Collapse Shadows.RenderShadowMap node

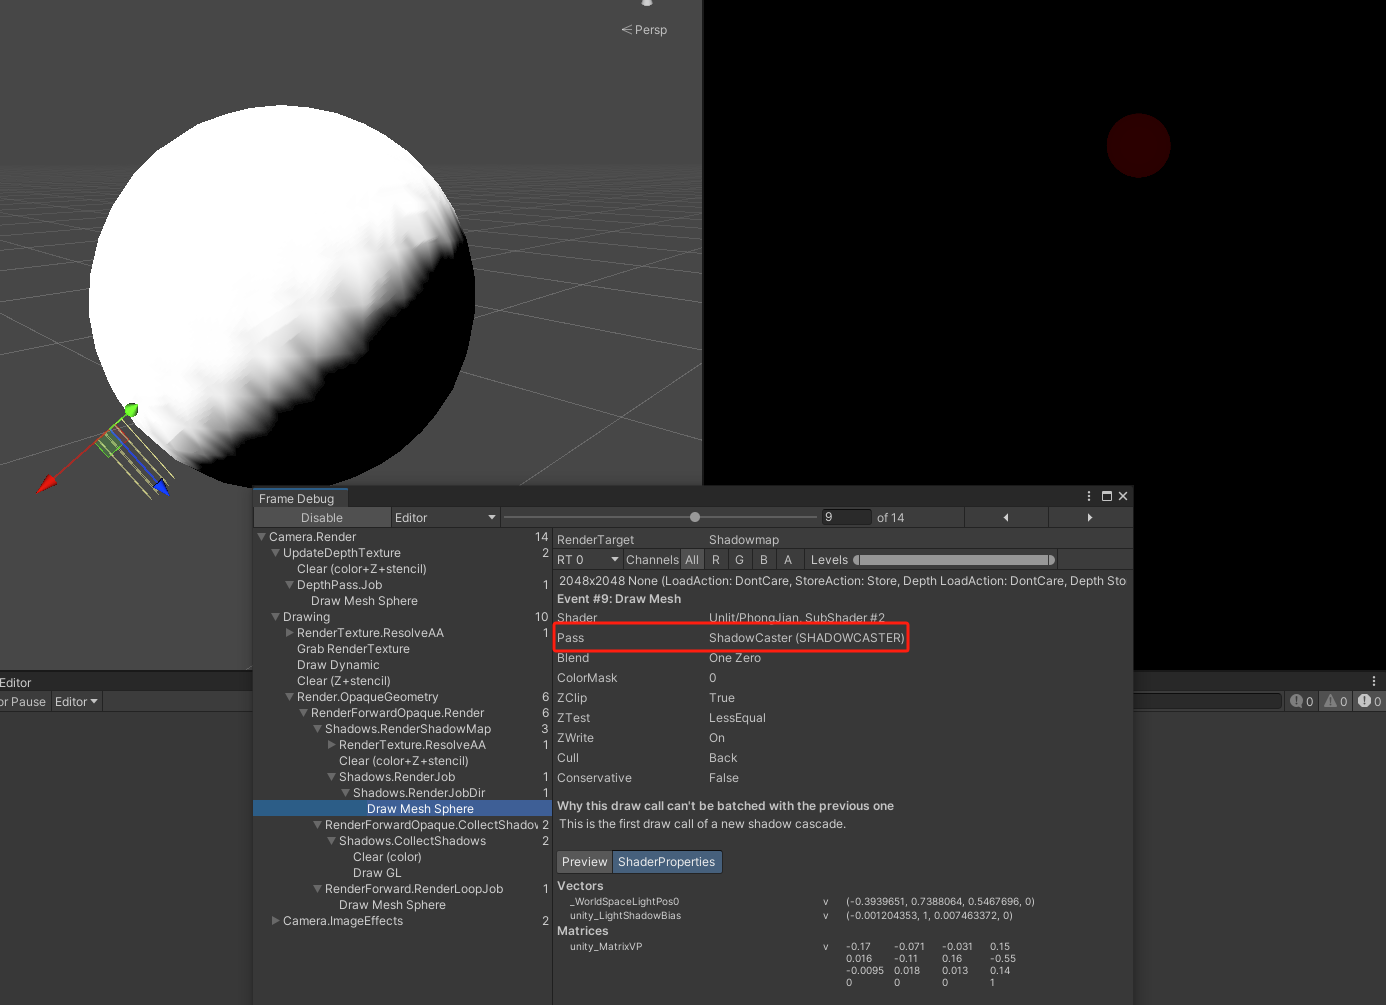pos(318,729)
